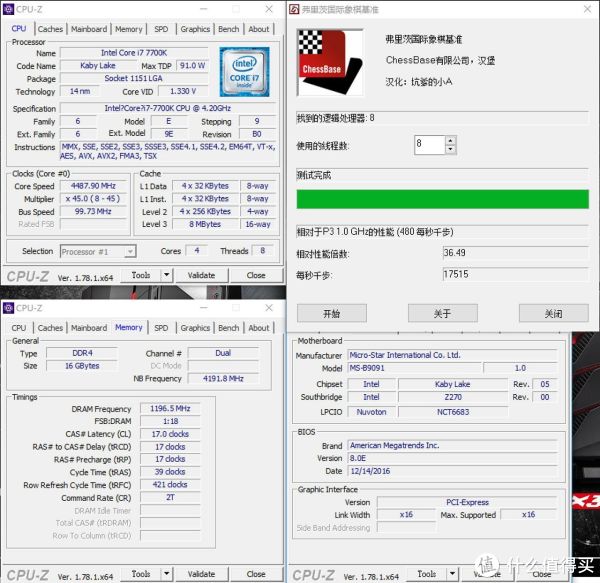The height and width of the screenshot is (583, 600).
Task: Open the Caches tab in top CPU-Z window
Action: [50, 29]
